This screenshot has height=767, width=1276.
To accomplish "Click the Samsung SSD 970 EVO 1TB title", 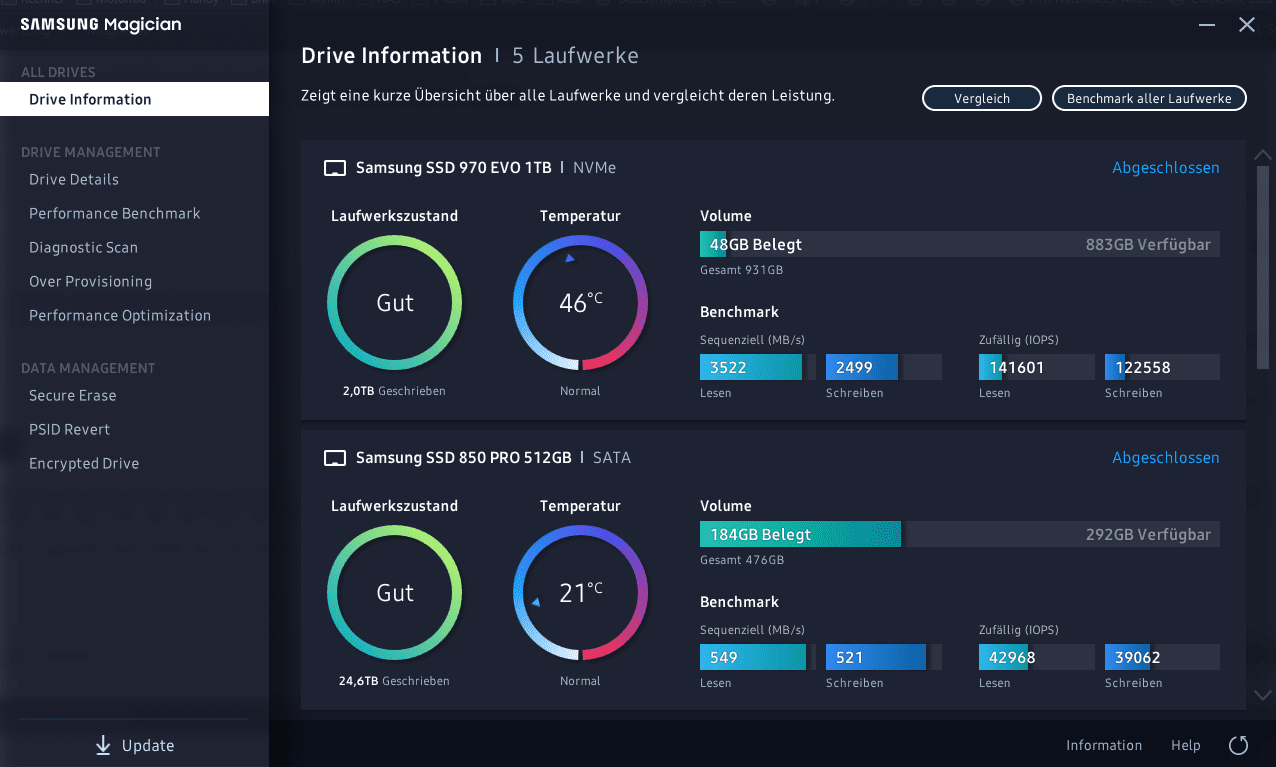I will [454, 168].
